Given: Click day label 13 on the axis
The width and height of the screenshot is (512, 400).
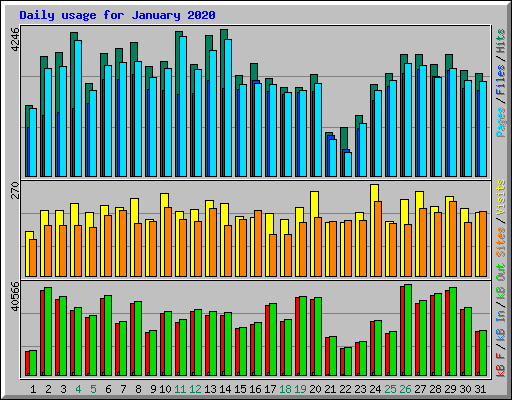Looking at the screenshot, I should click(210, 389).
